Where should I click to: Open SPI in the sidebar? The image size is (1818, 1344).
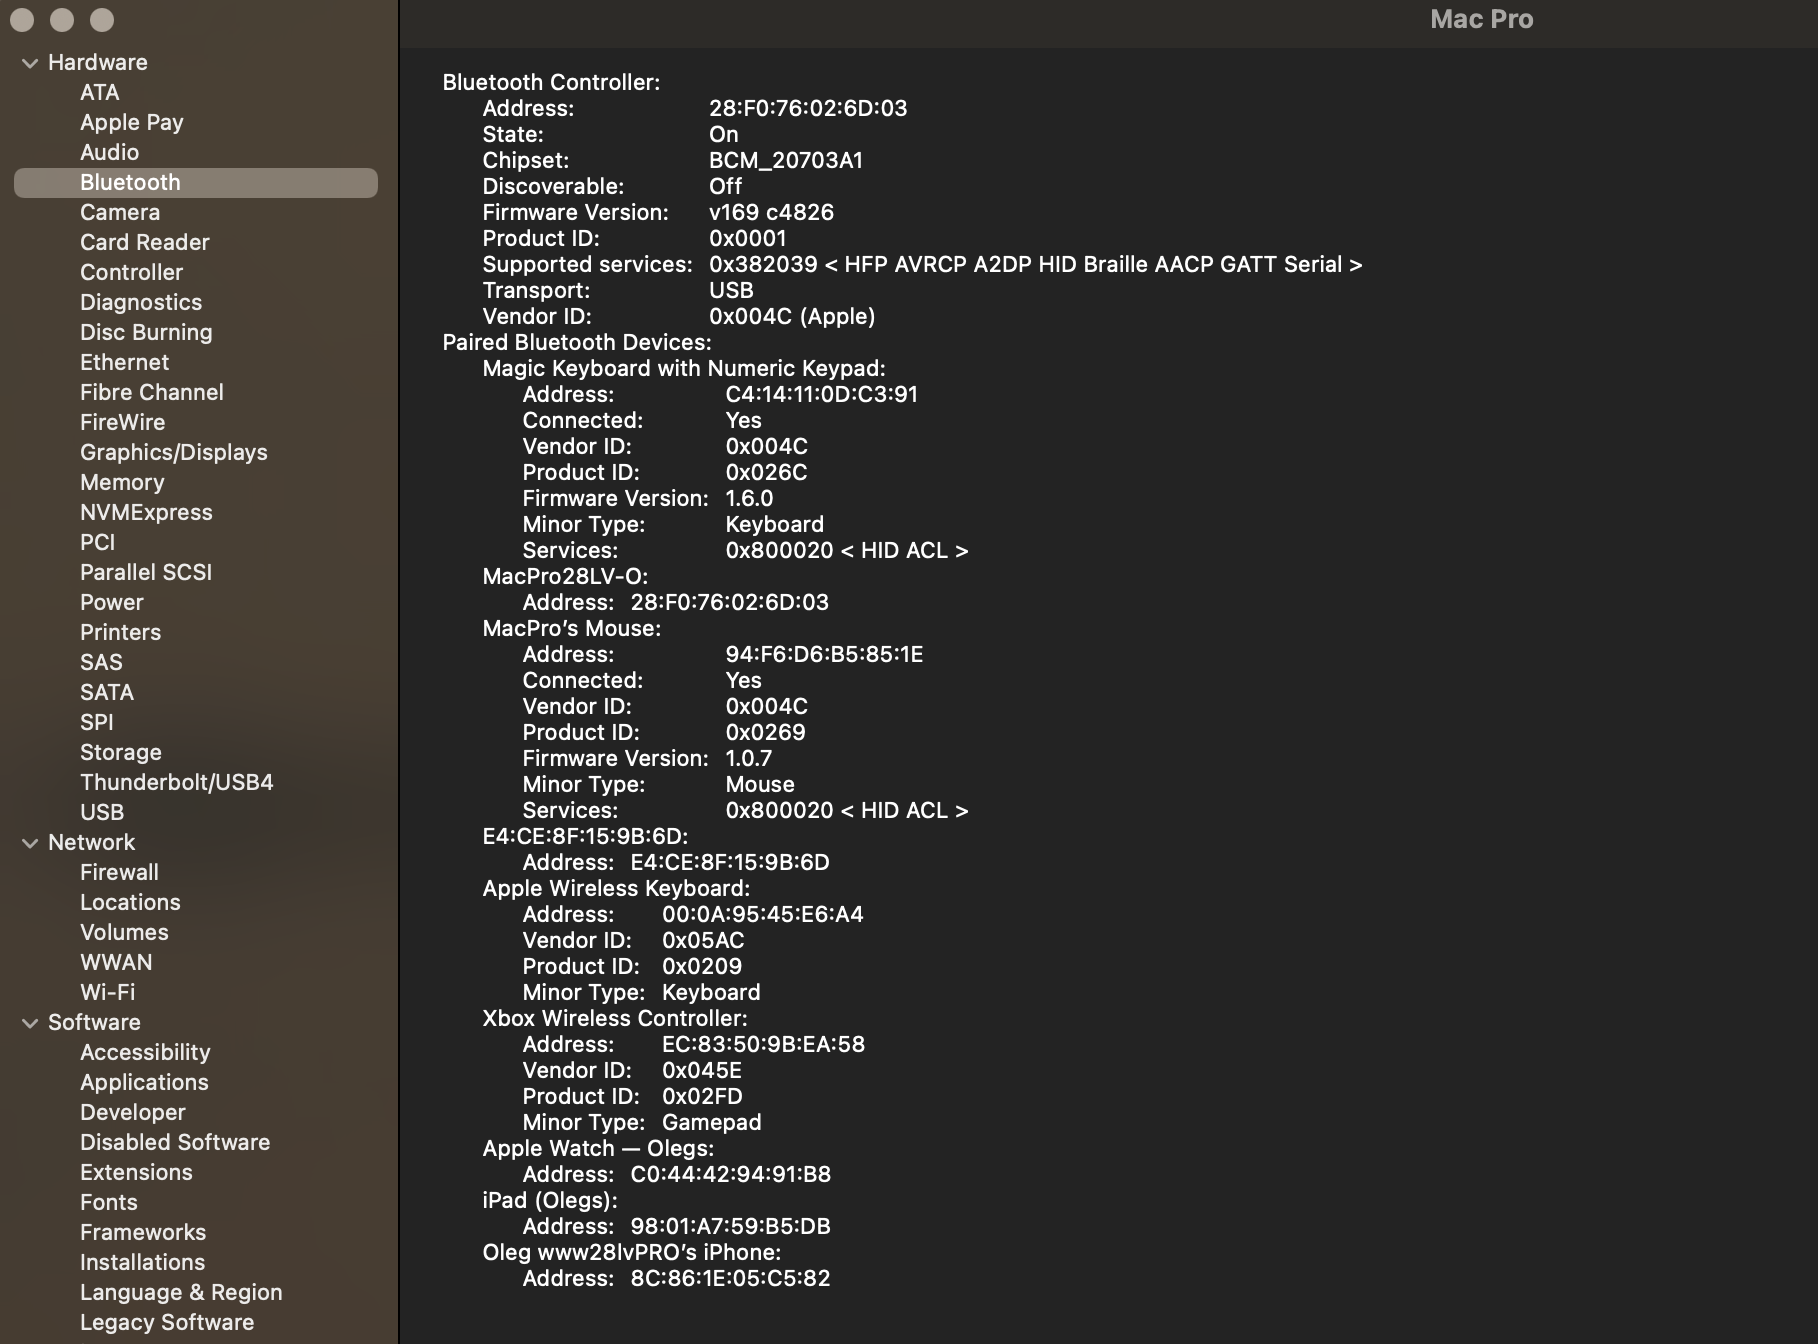pos(97,722)
